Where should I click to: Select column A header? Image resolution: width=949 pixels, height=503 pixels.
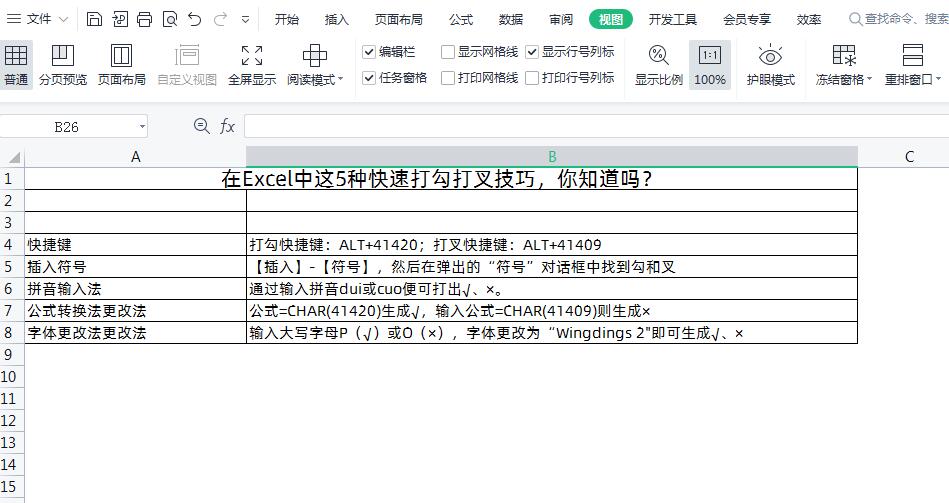pyautogui.click(x=136, y=157)
